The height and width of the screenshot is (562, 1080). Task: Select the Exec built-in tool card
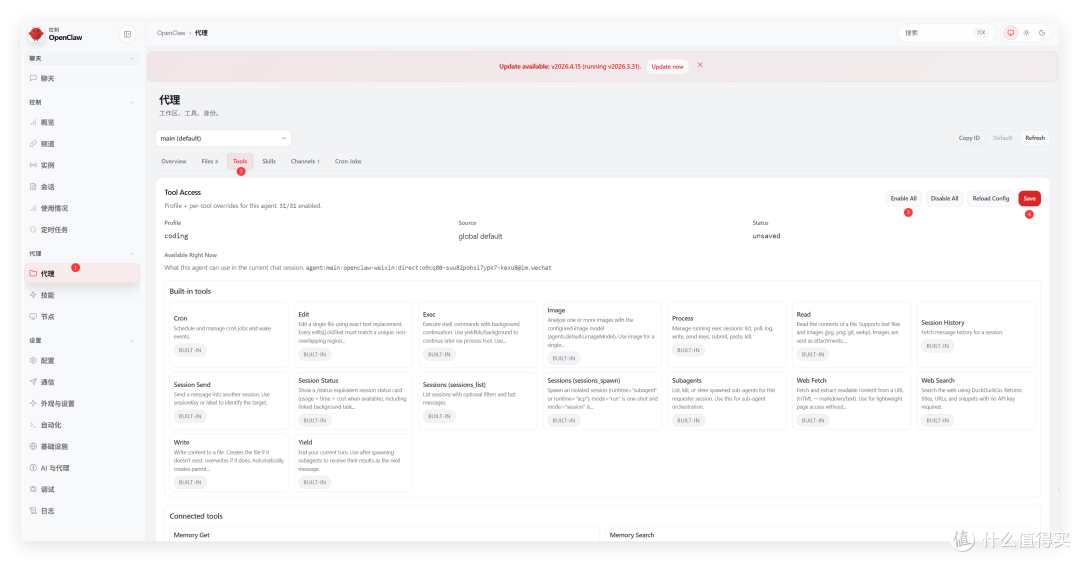477,334
